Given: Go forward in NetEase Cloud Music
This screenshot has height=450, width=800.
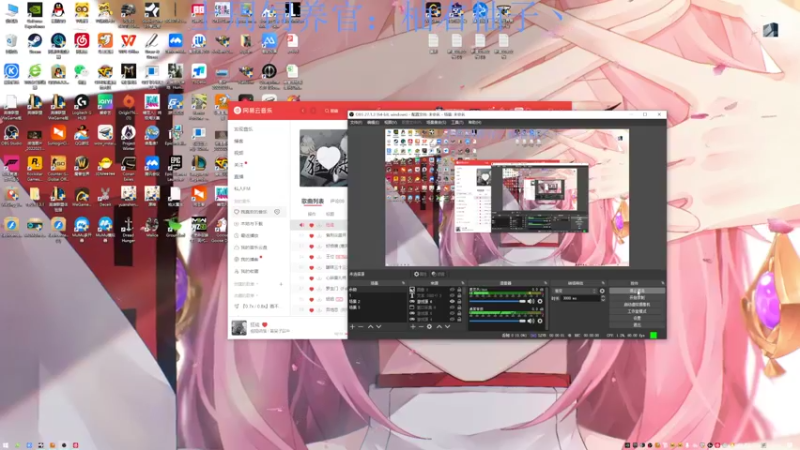Looking at the screenshot, I should coord(313,110).
